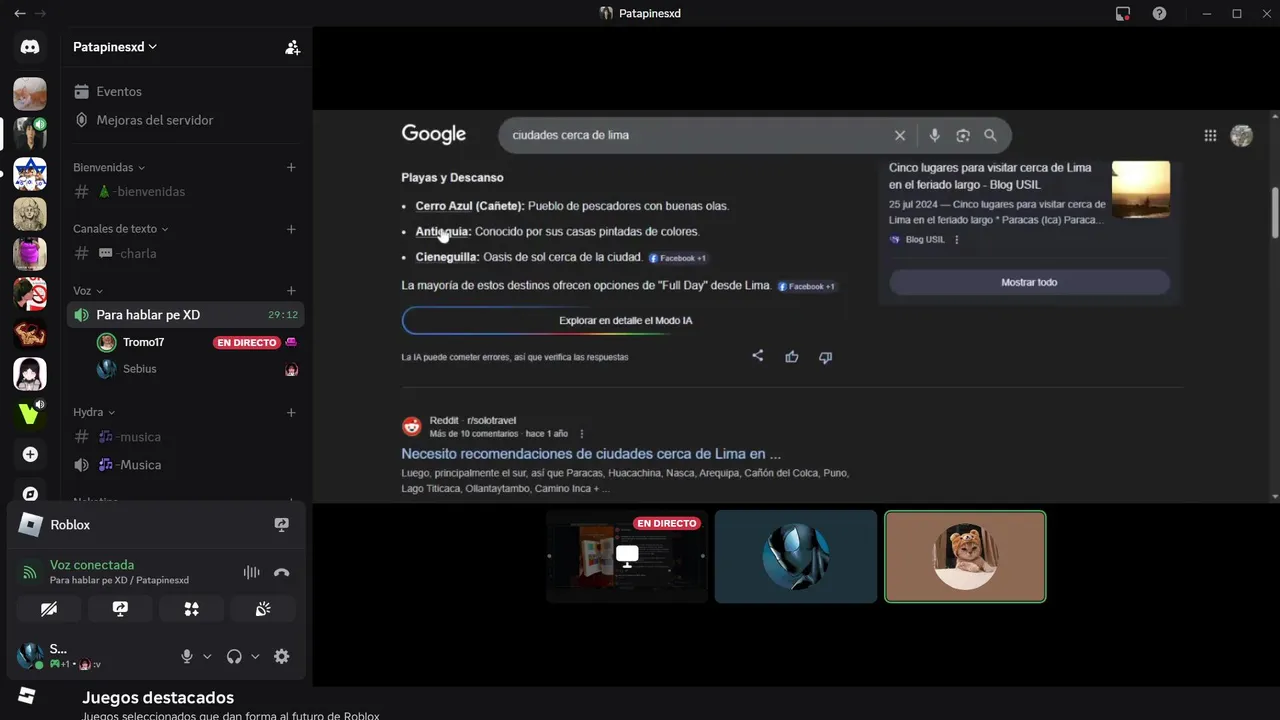
Task: Open Google Lens image search
Action: click(x=963, y=135)
